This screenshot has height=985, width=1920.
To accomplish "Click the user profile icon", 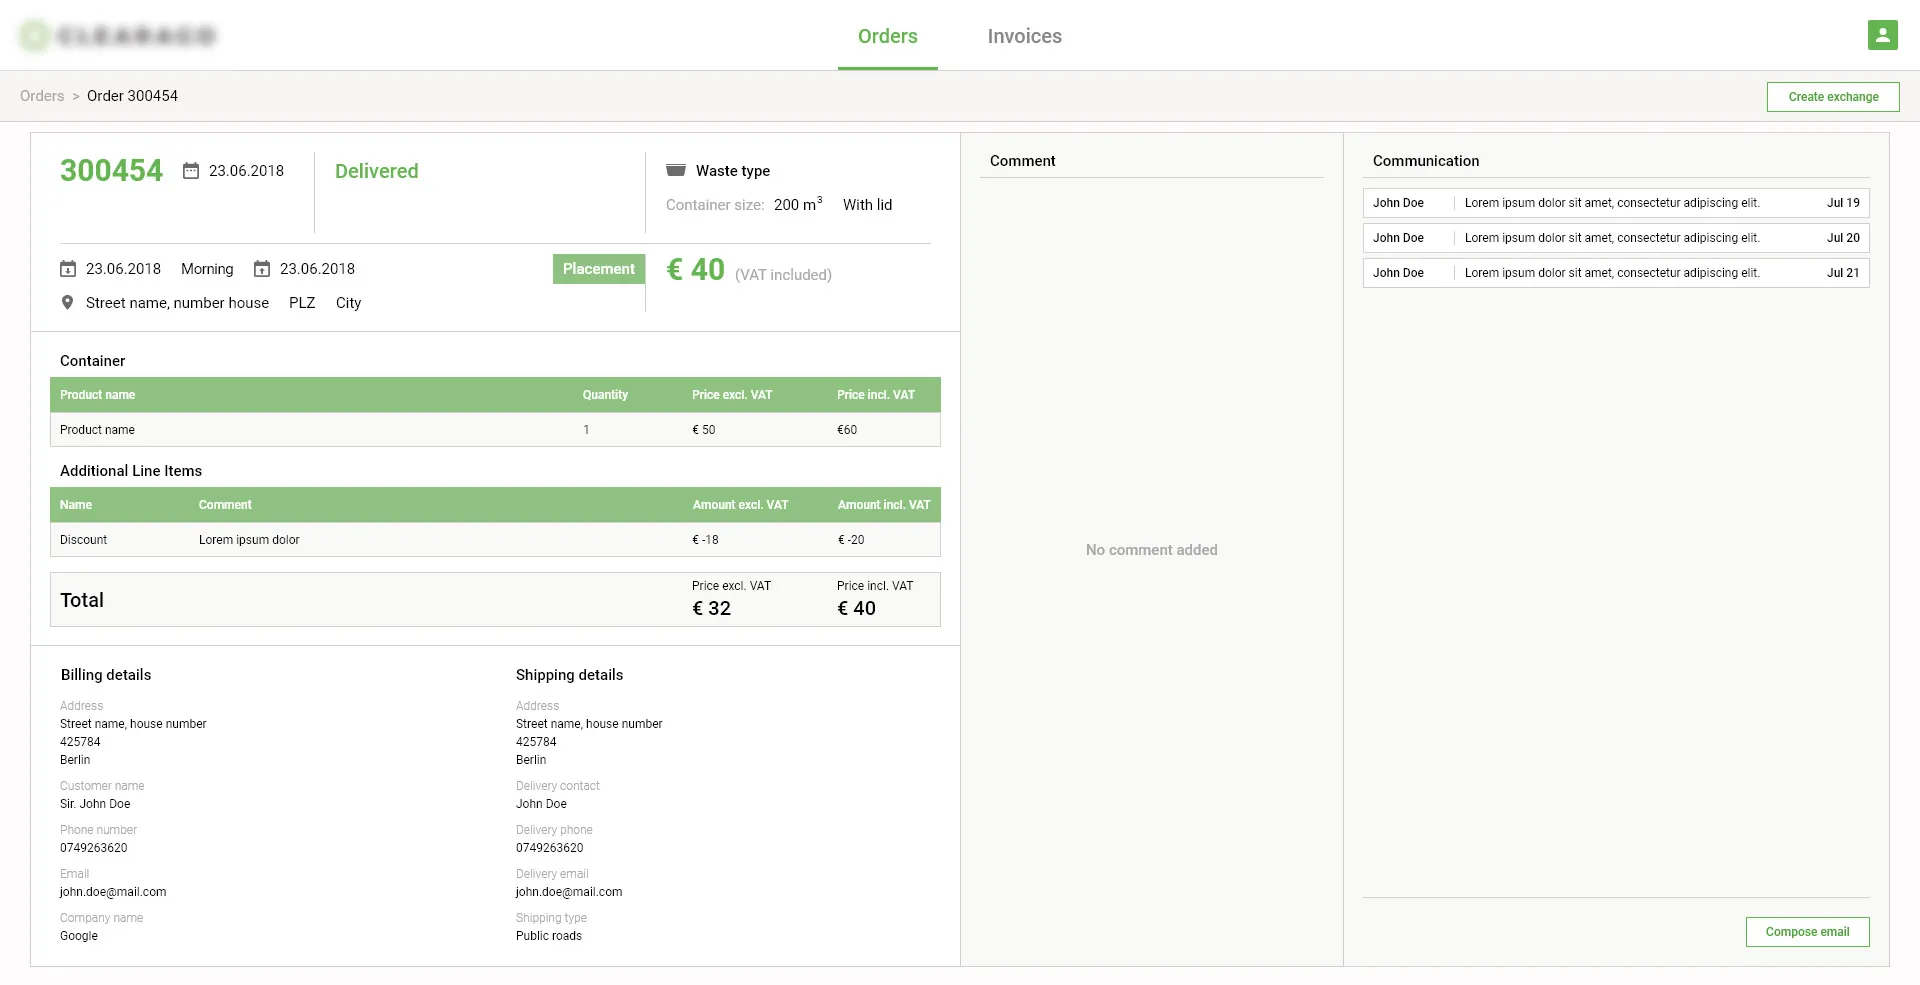I will [1882, 35].
